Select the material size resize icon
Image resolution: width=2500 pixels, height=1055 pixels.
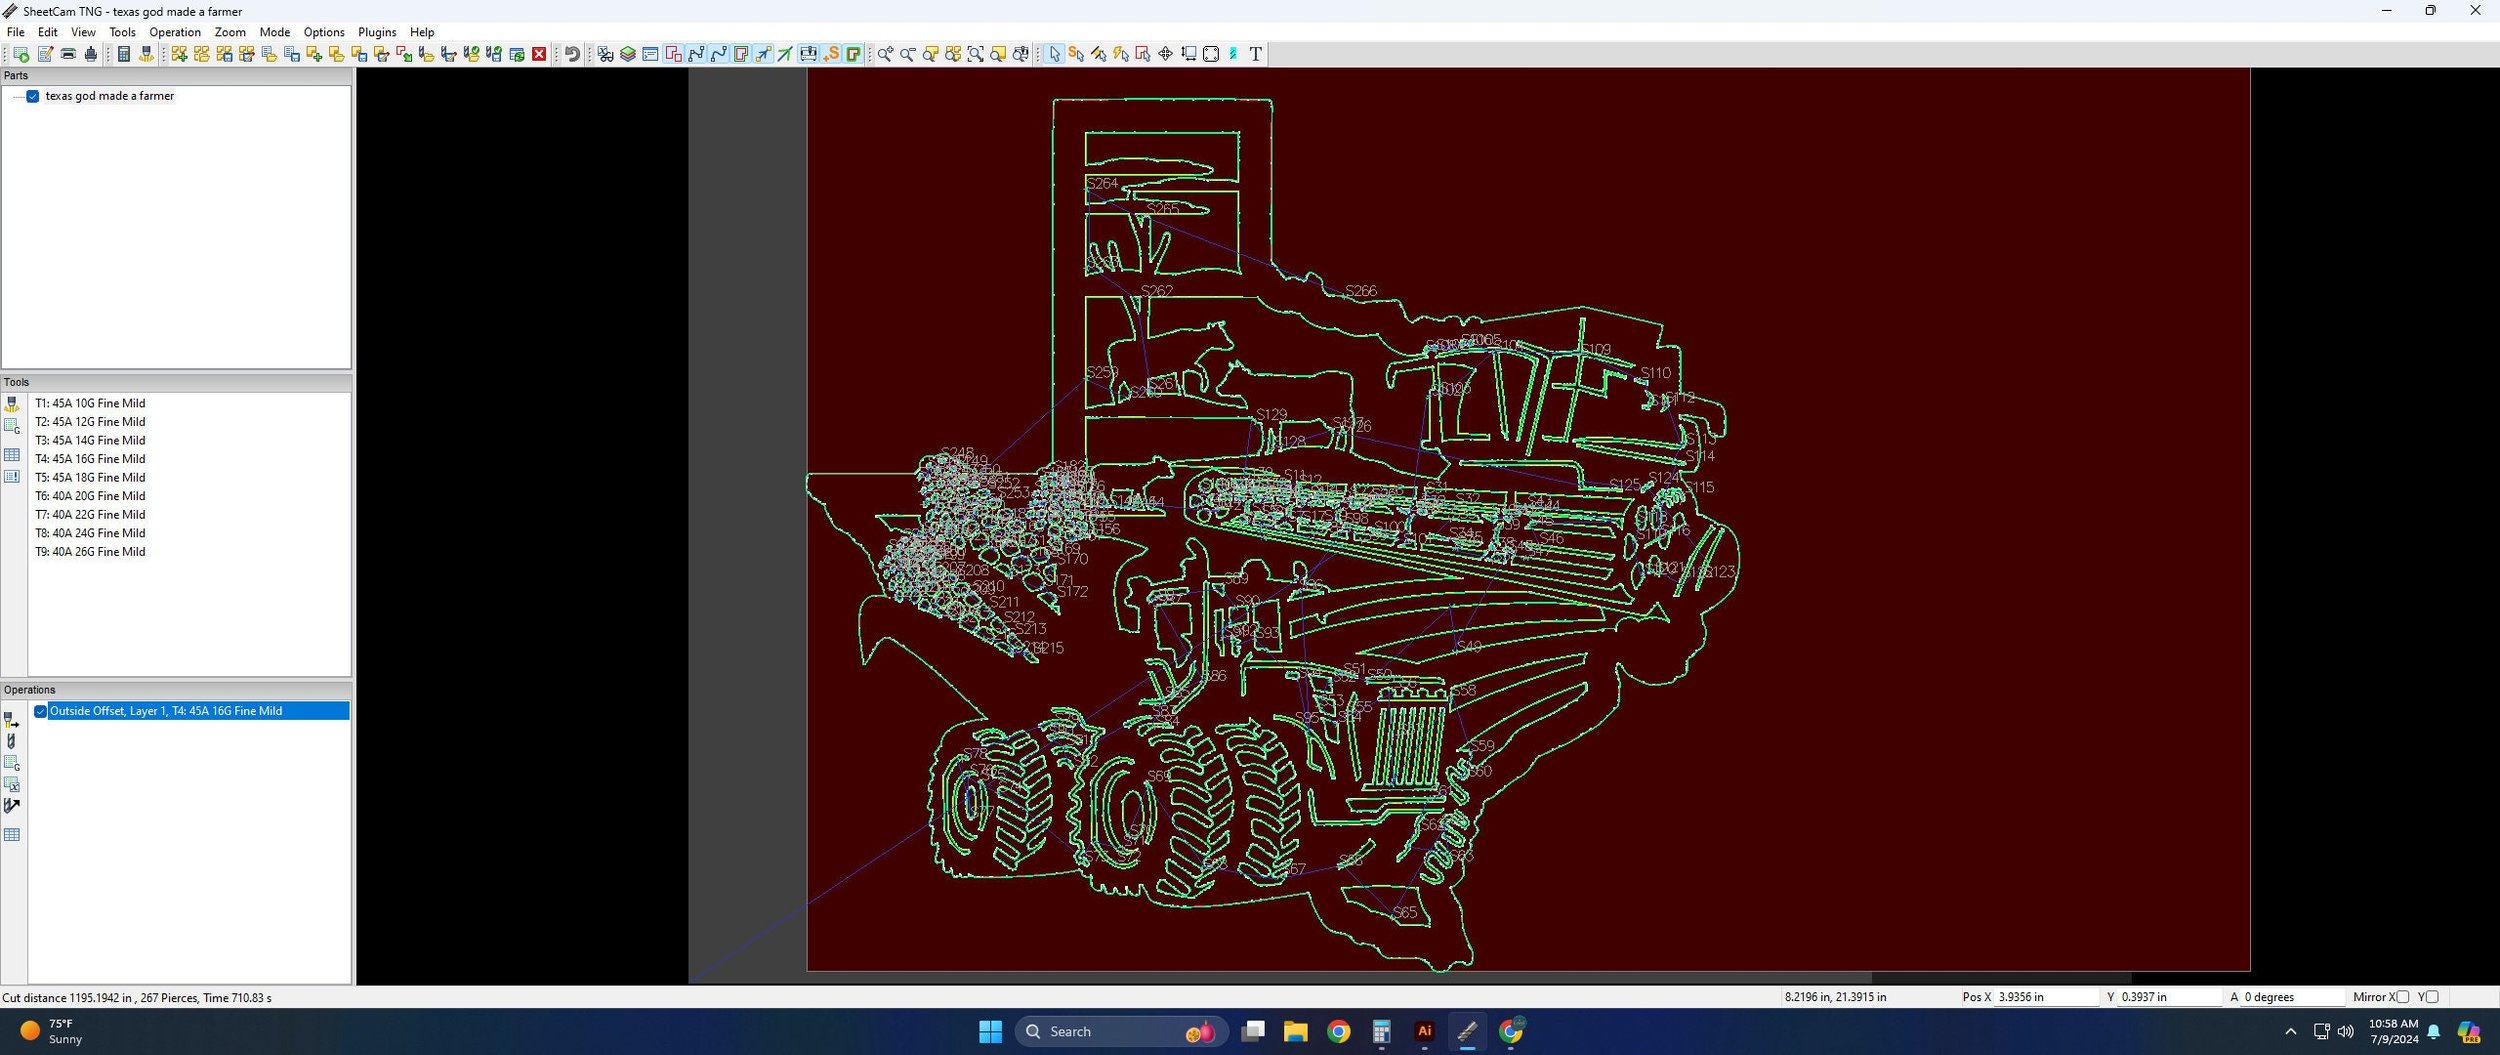click(x=1188, y=54)
